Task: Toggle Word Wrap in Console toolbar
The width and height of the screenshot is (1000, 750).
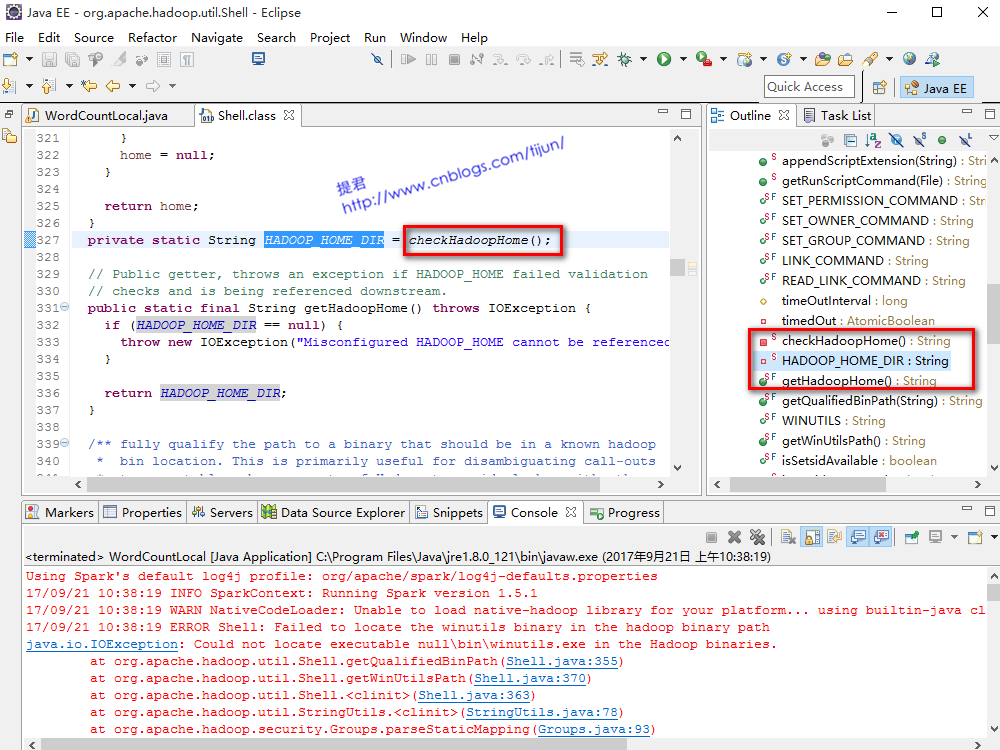Action: 835,538
